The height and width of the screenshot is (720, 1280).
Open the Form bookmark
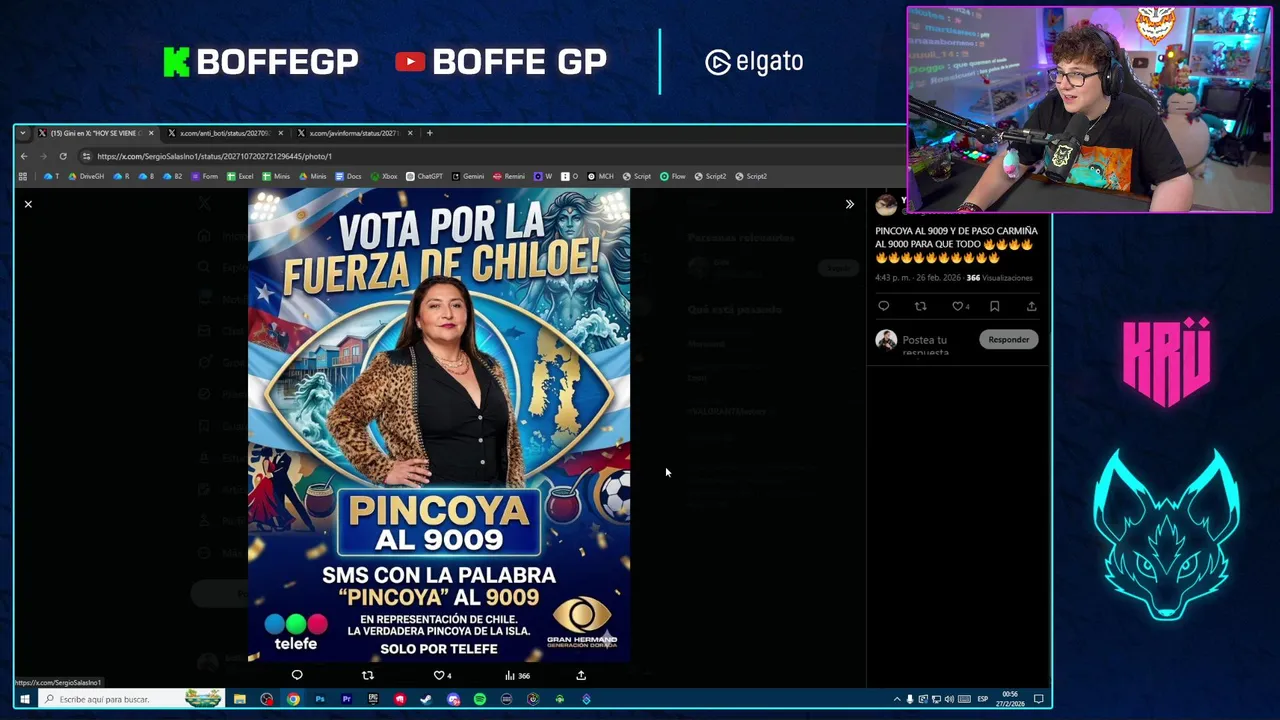[204, 176]
